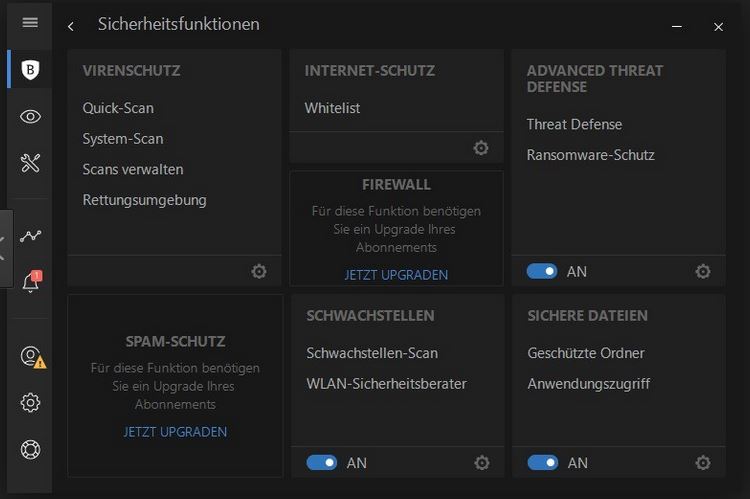Open the Whitelist in Internet-Schutz
Screen dimensions: 750x499
point(332,108)
